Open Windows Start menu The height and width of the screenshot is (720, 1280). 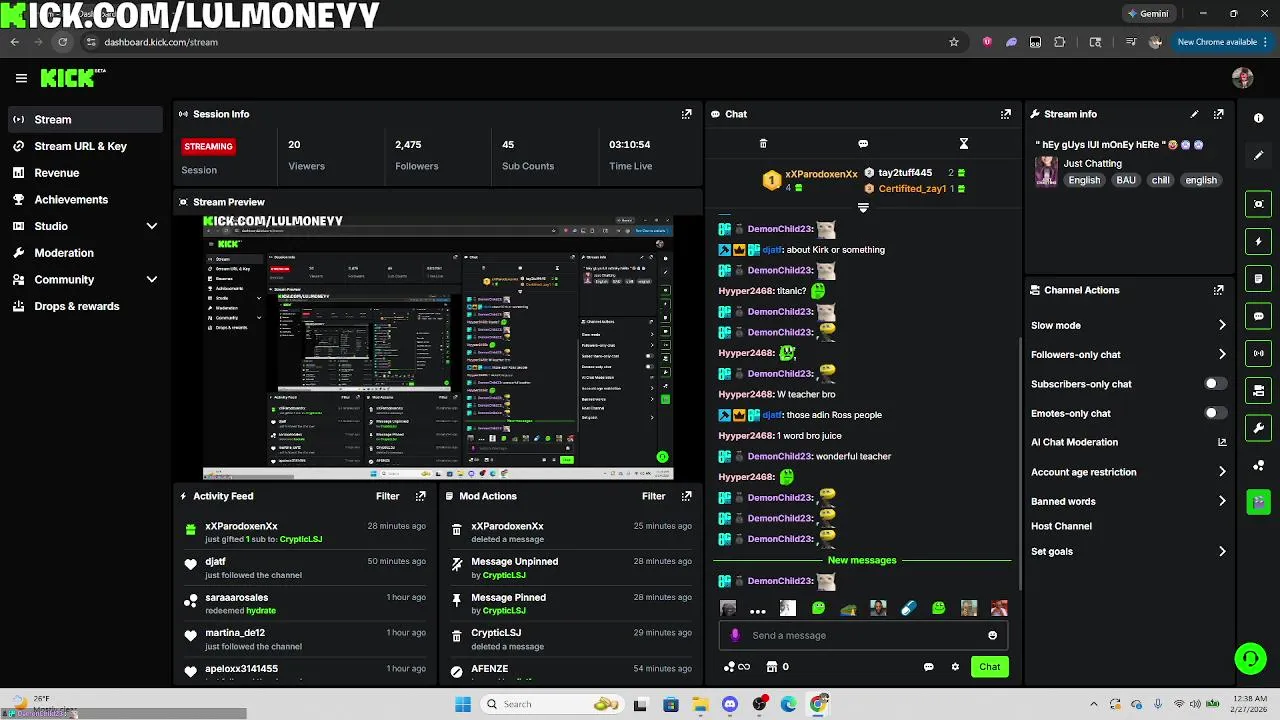463,704
